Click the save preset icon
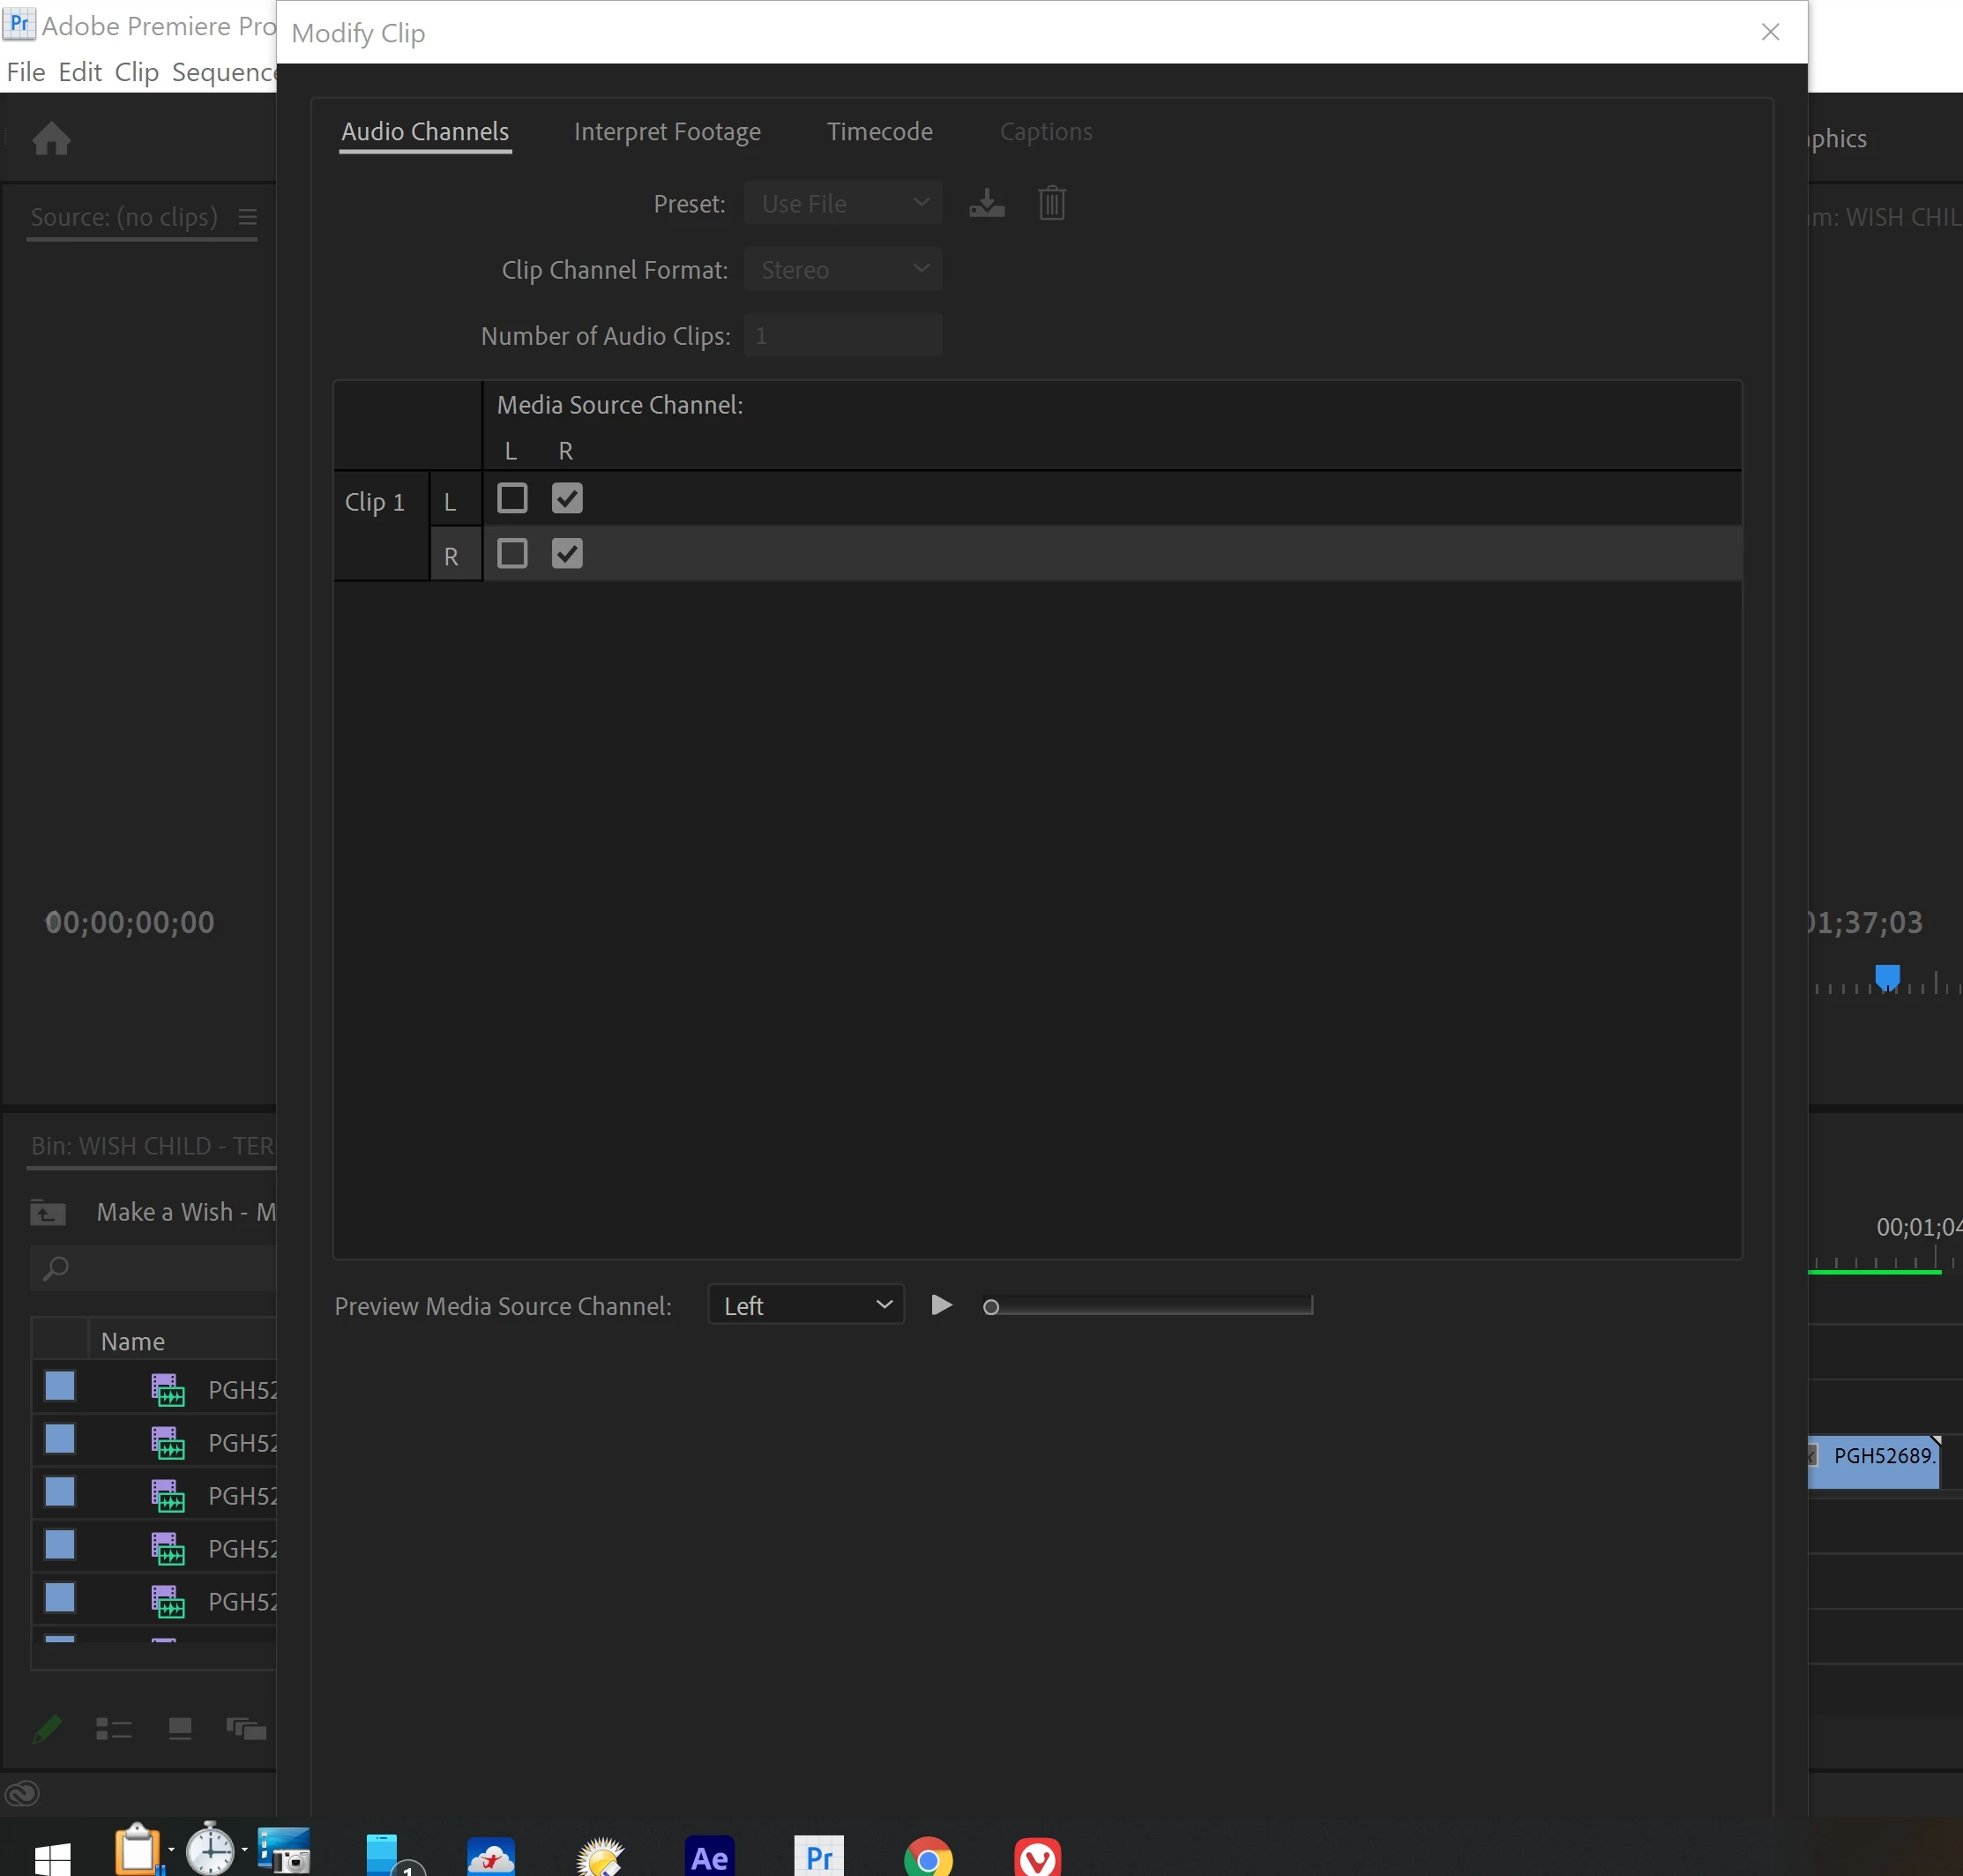1963x1876 pixels. point(986,203)
